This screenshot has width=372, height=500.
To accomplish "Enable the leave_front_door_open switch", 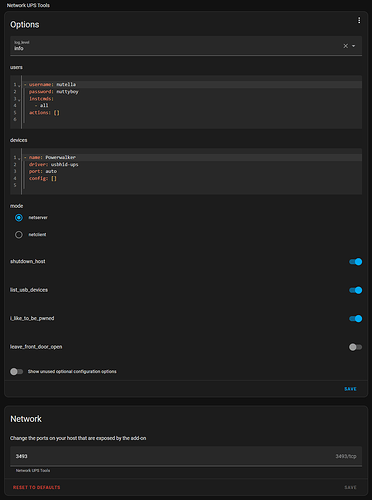I will click(355, 347).
